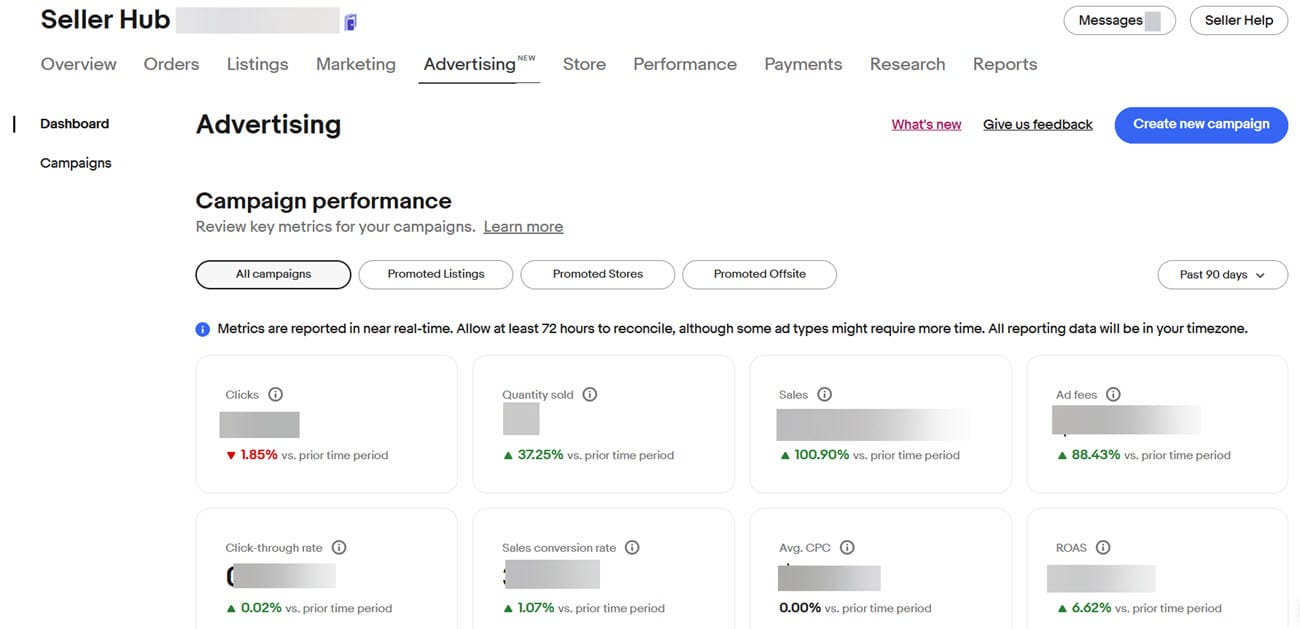Switch to the Listings tab
This screenshot has width=1300, height=629.
pos(257,64)
